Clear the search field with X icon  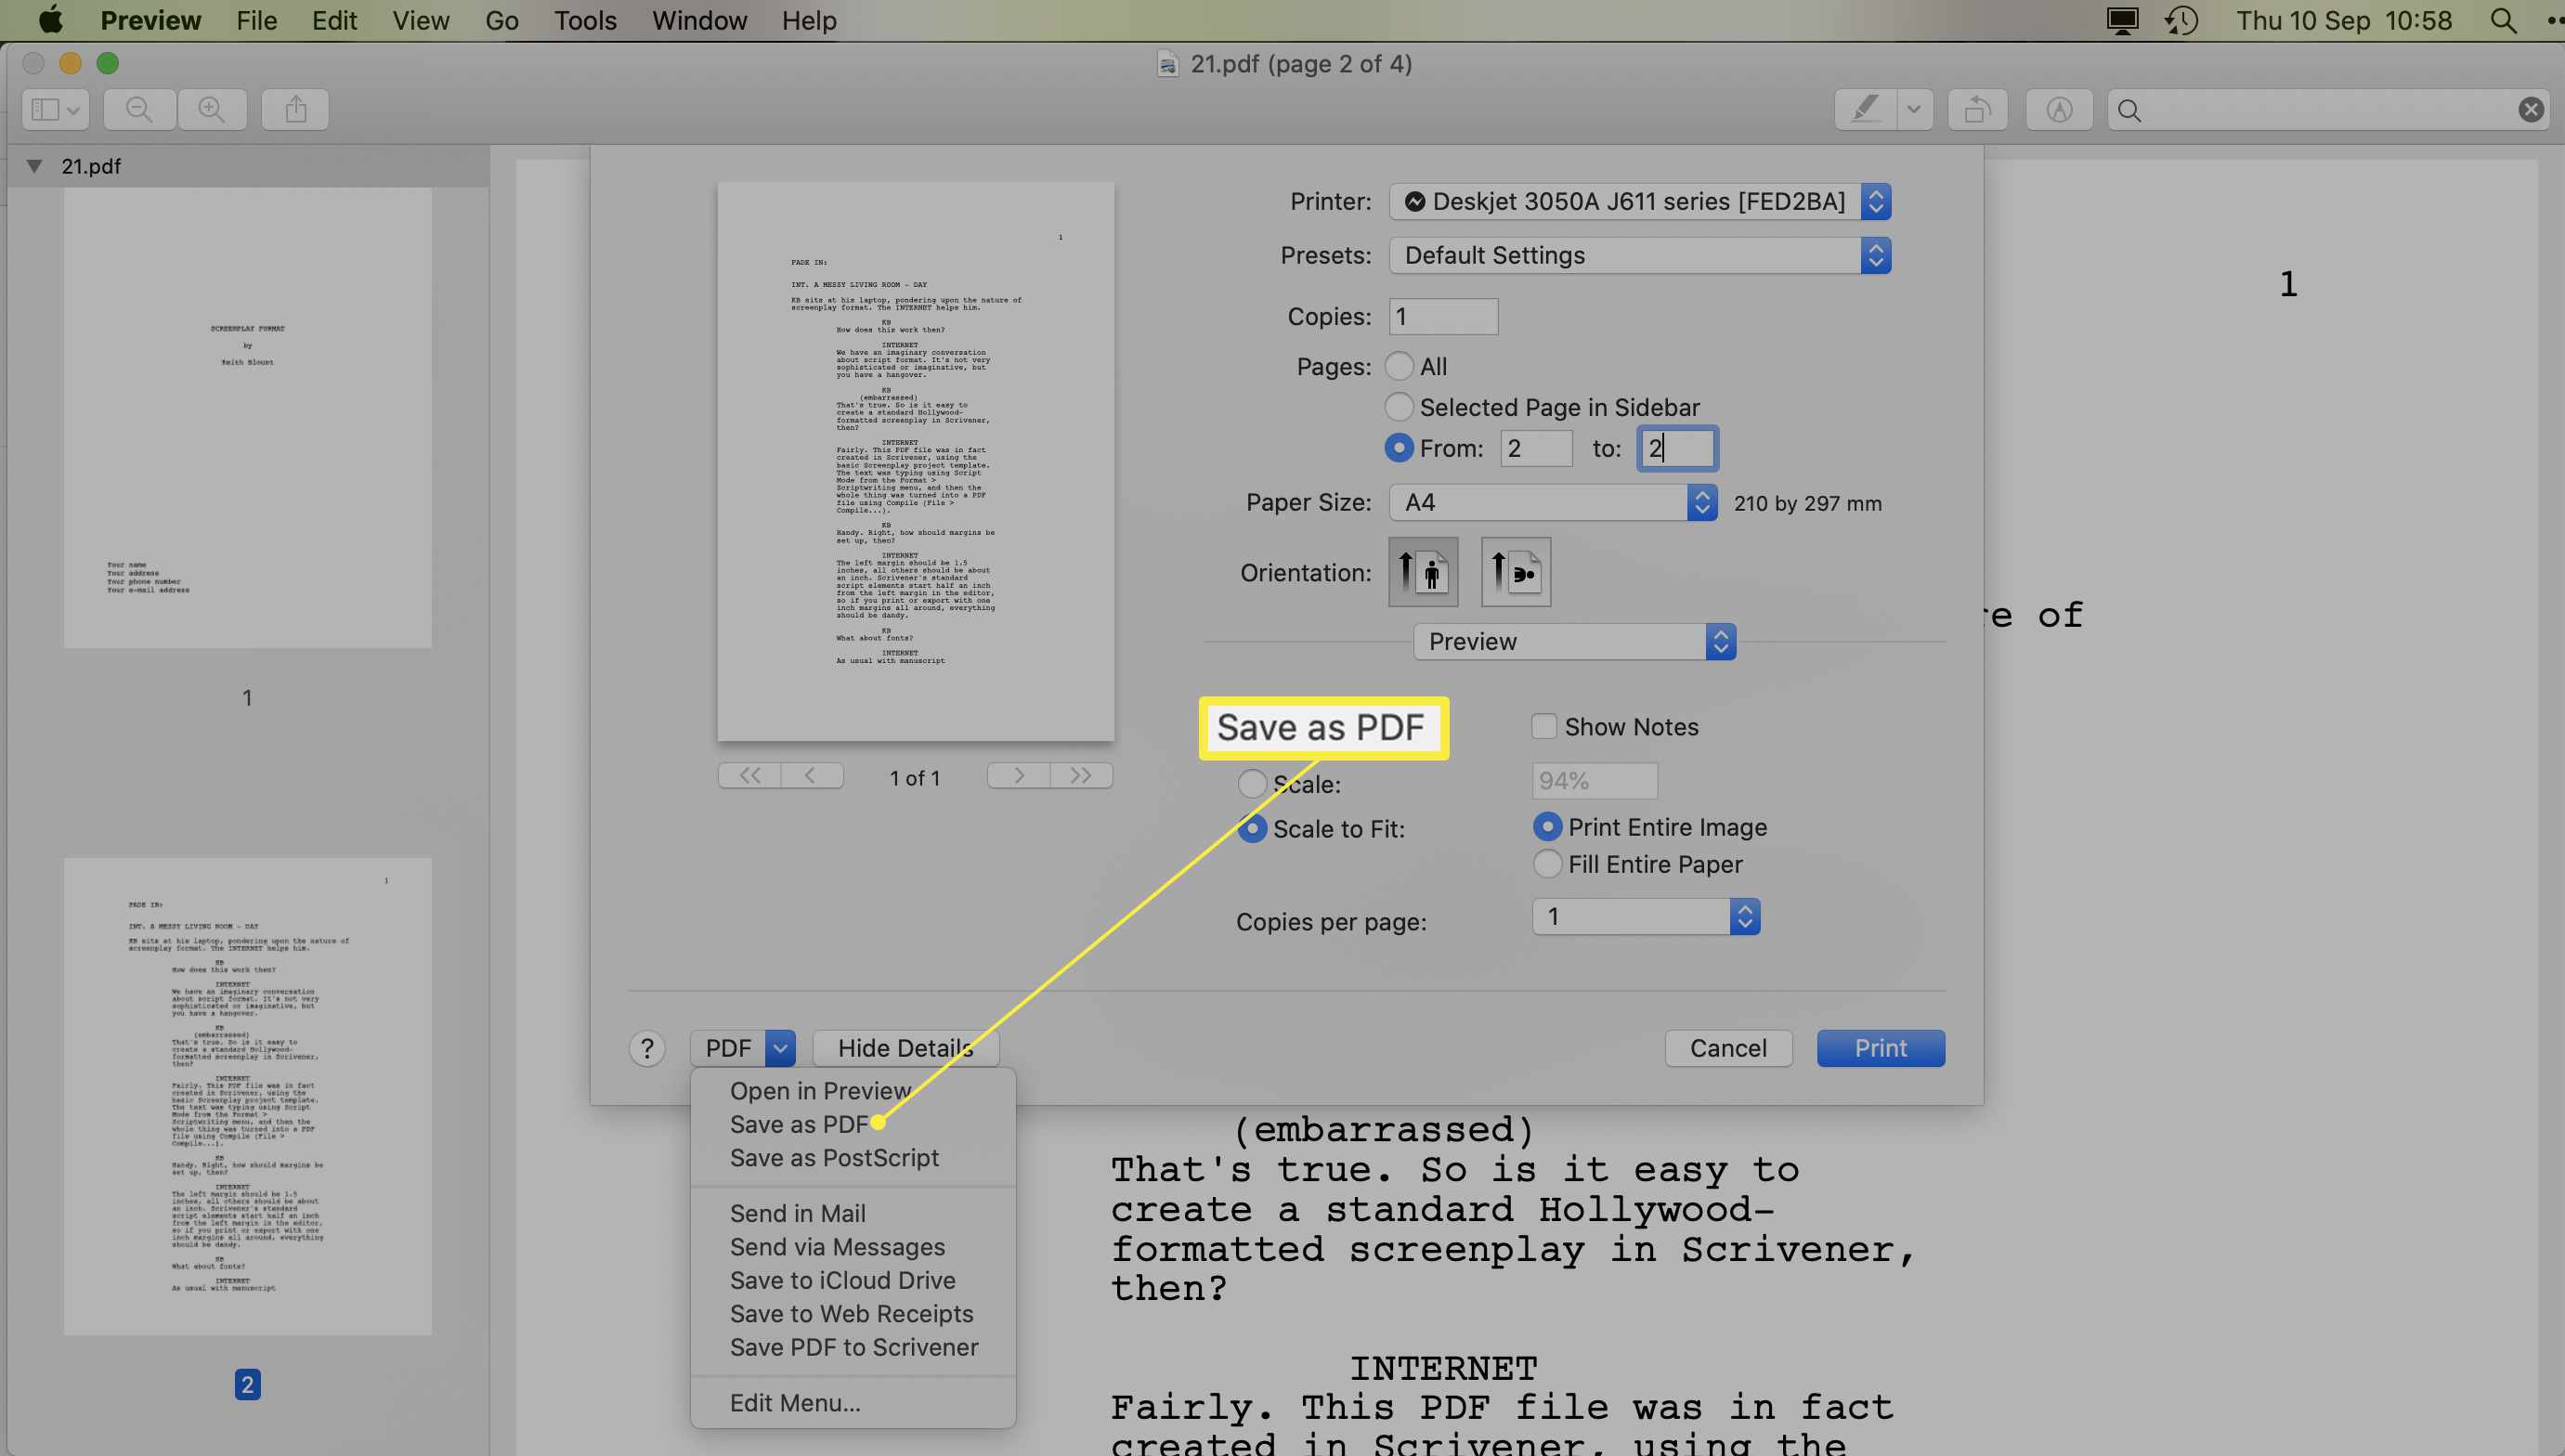point(2531,109)
